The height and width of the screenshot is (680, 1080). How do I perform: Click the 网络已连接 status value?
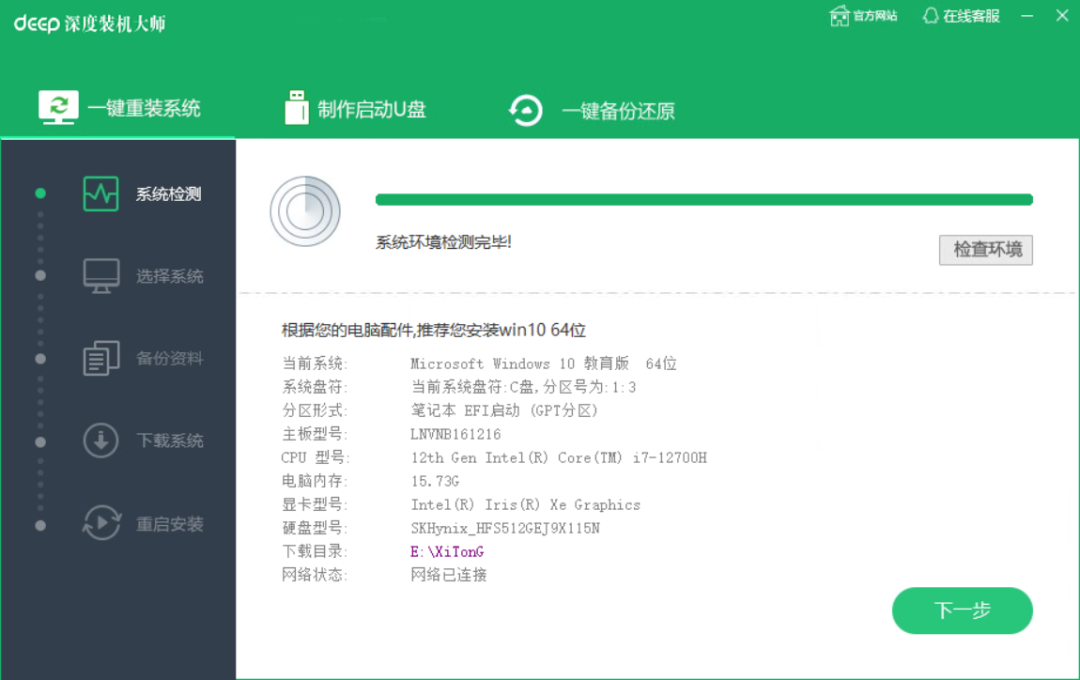(x=448, y=575)
